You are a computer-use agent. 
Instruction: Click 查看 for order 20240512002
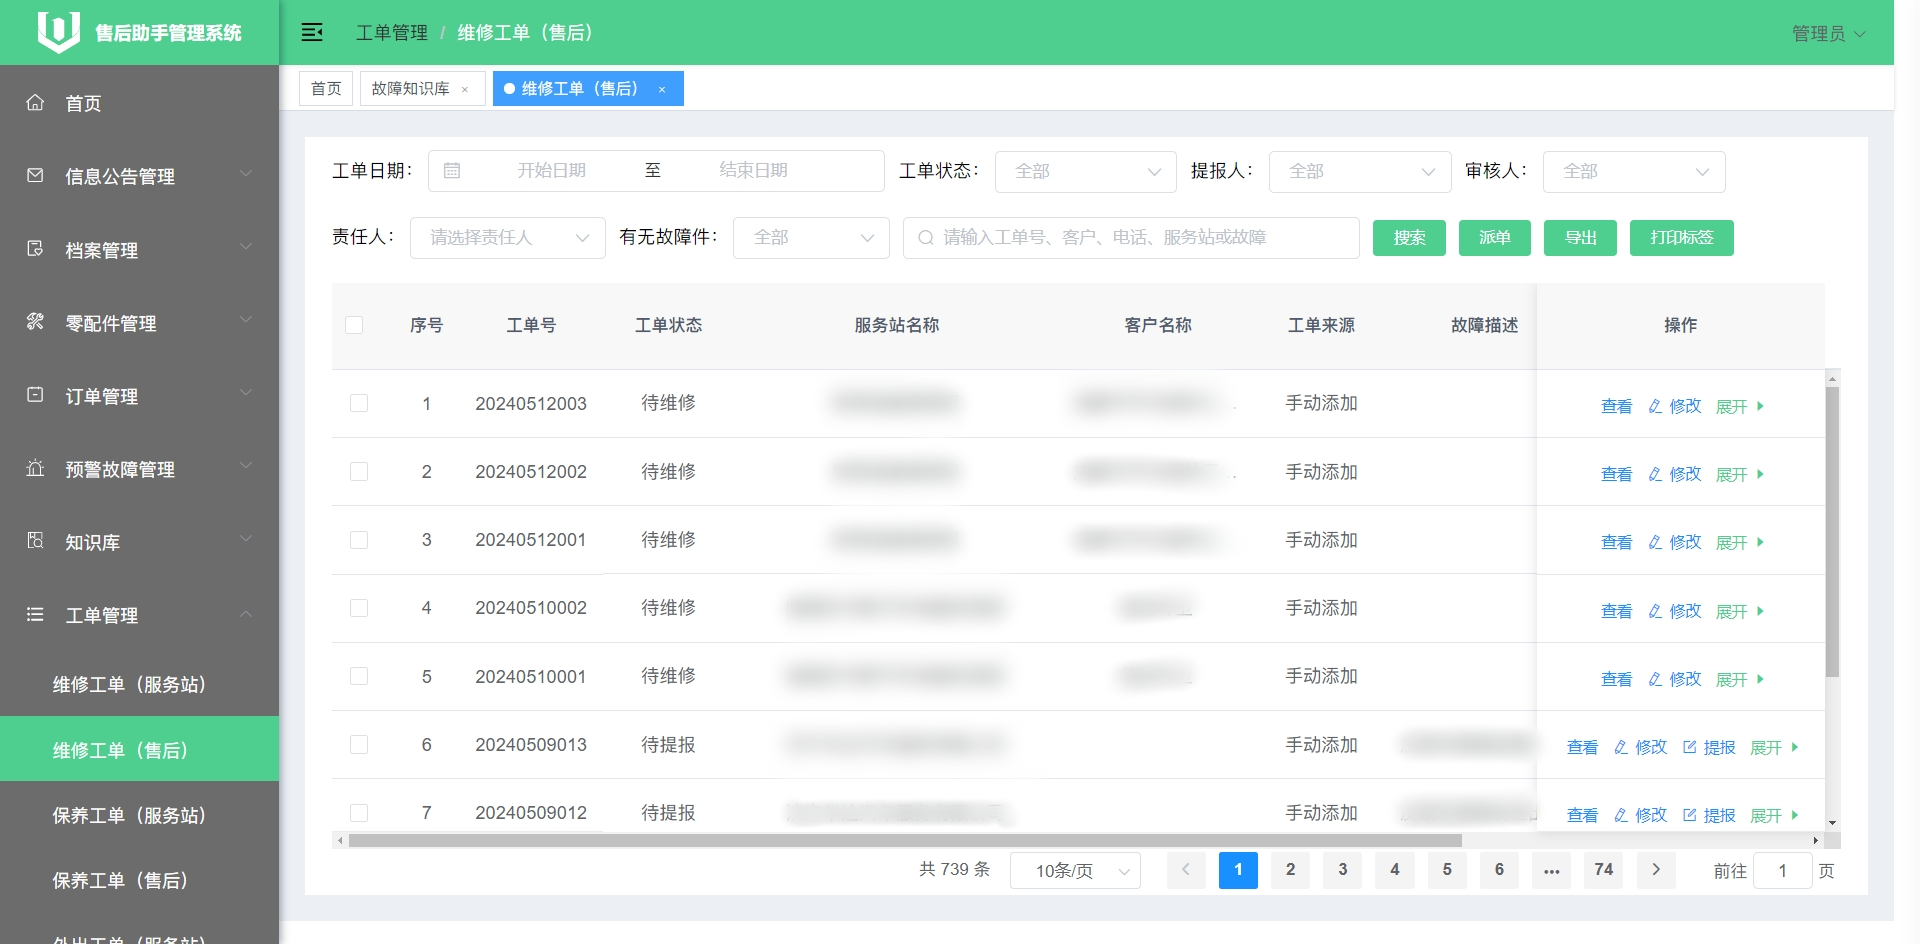1616,474
